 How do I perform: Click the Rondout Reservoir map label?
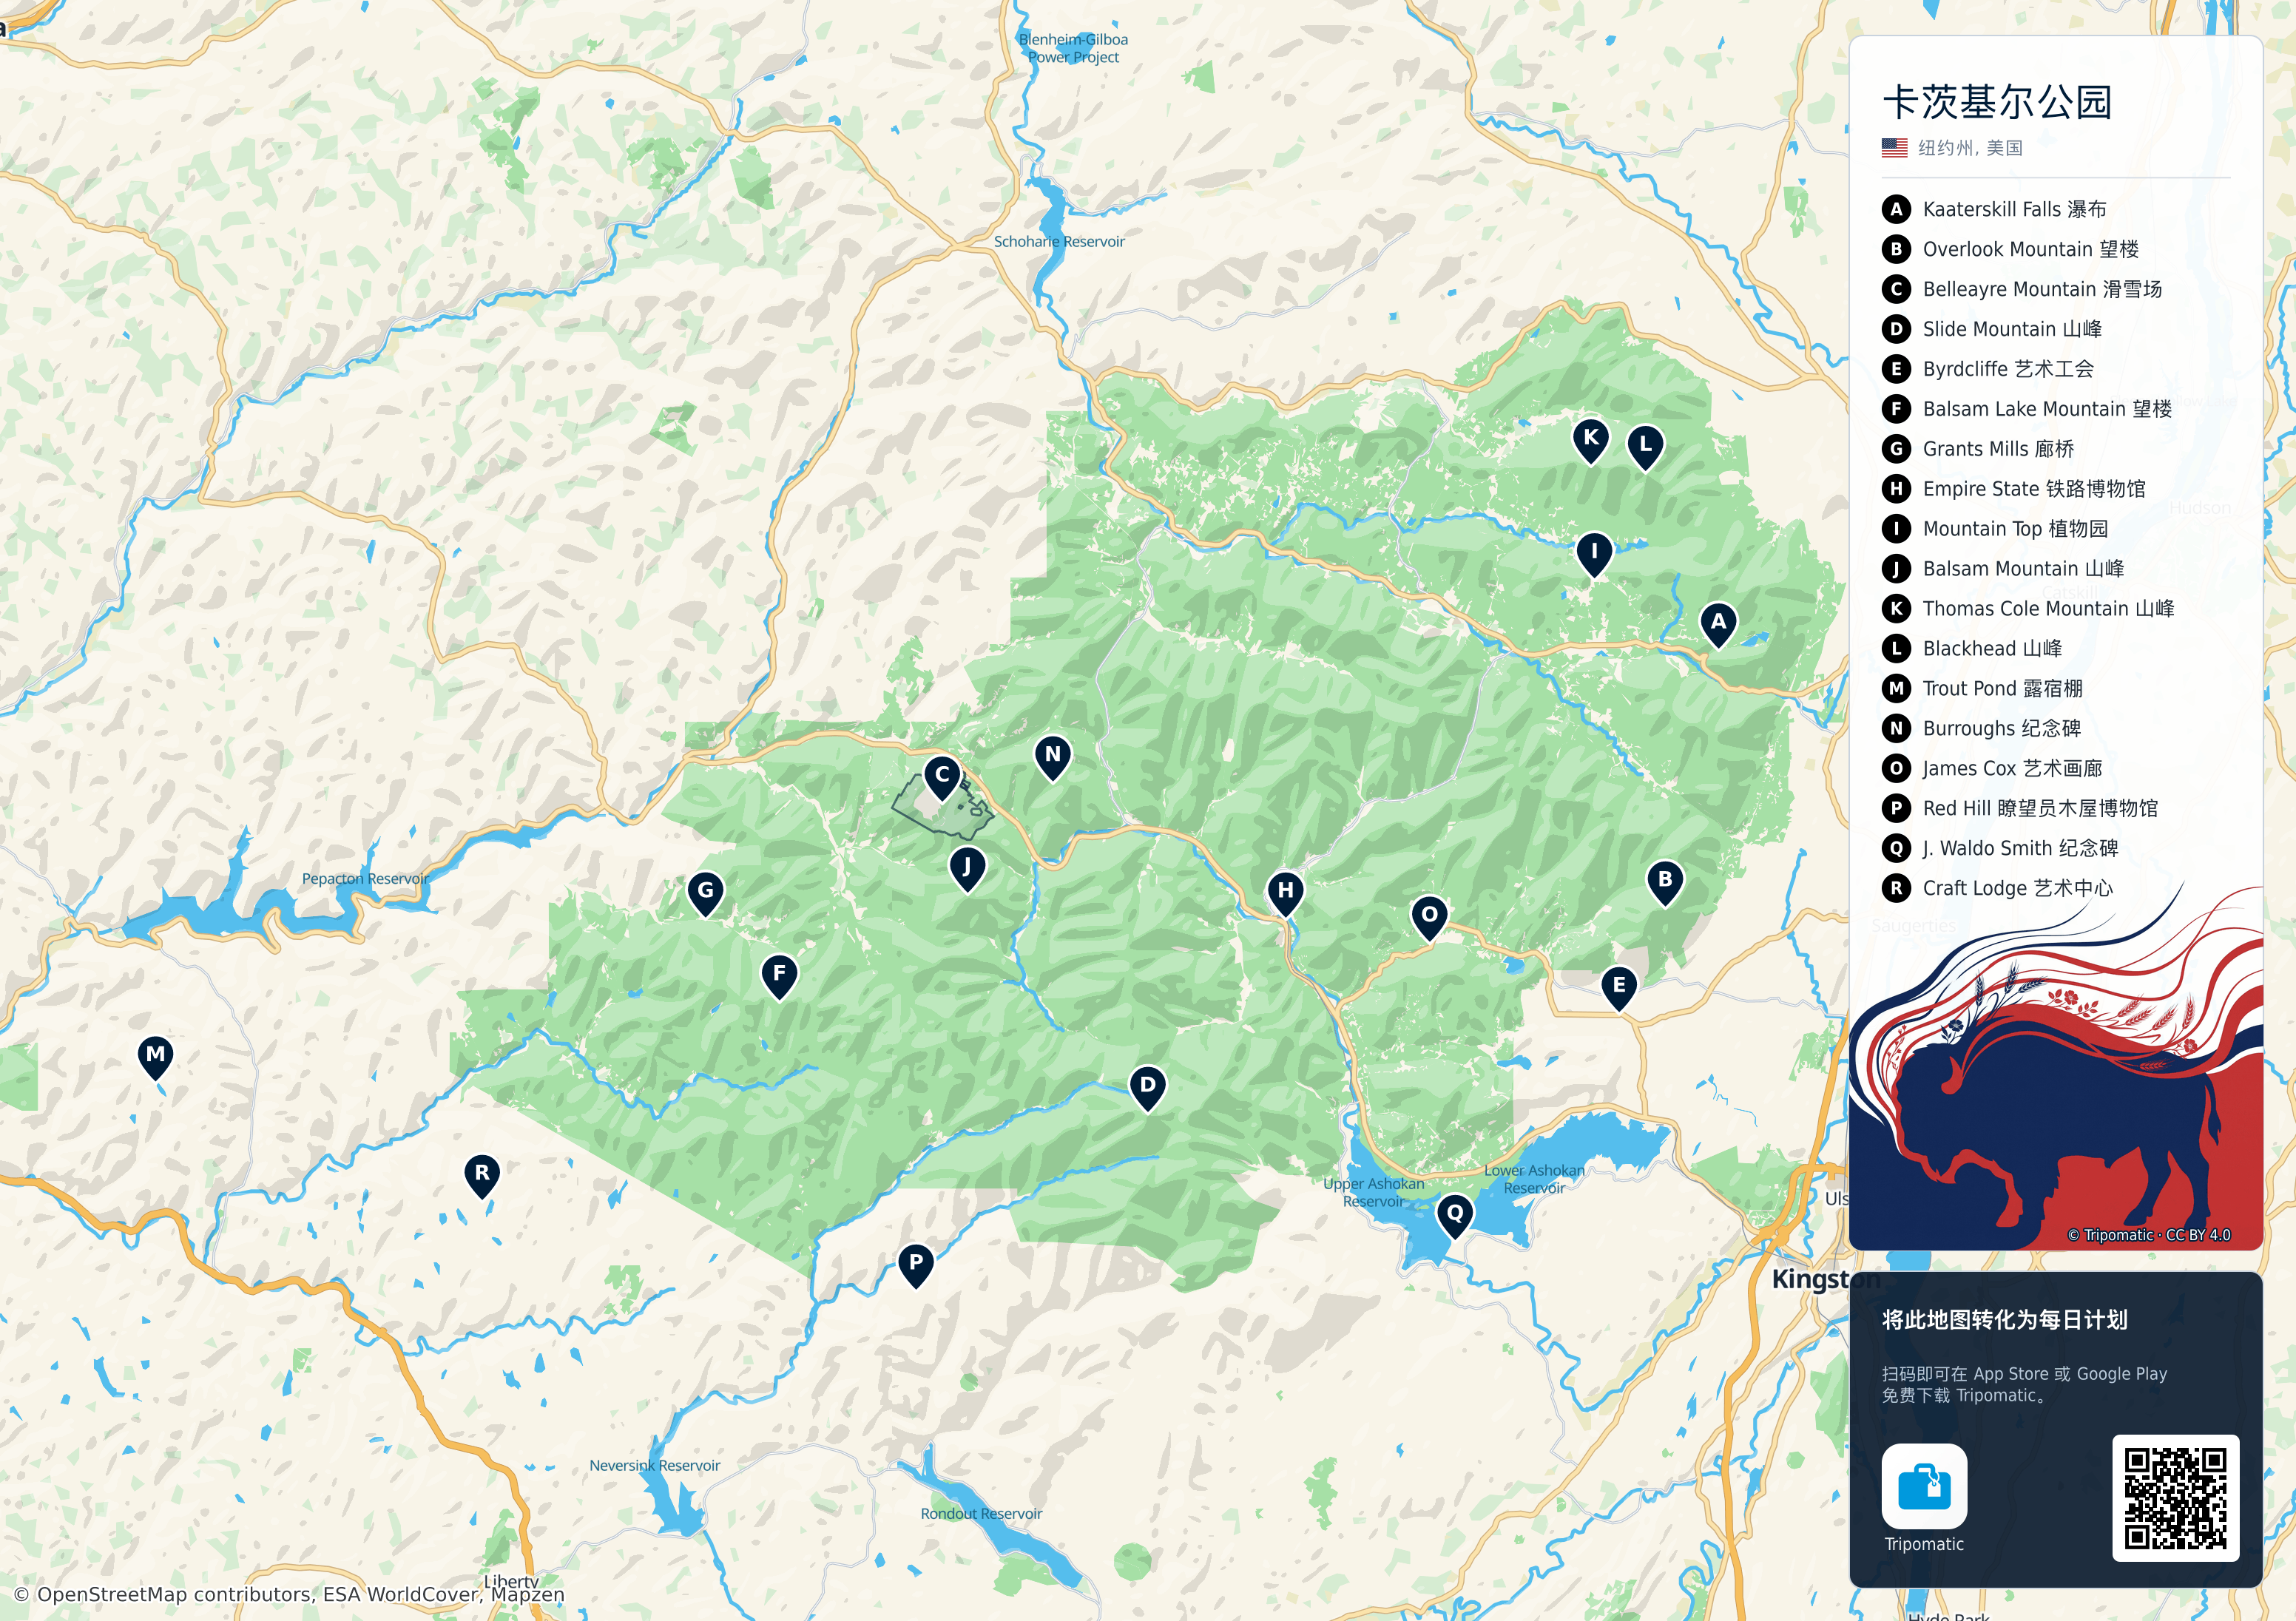pyautogui.click(x=981, y=1514)
